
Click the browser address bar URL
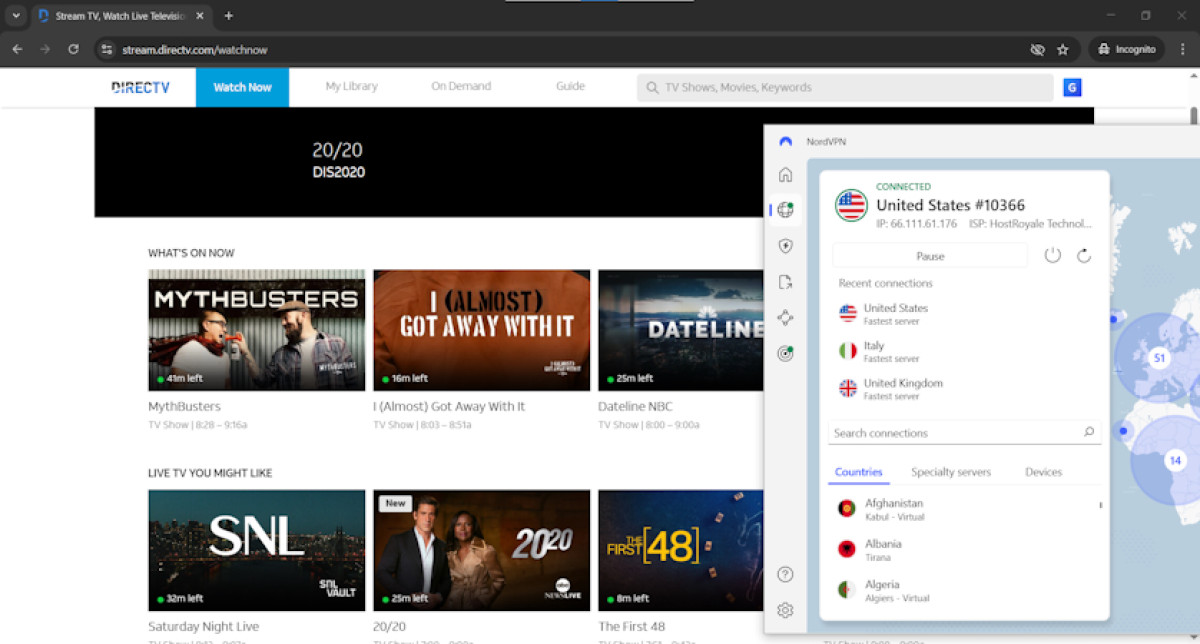[x=195, y=49]
